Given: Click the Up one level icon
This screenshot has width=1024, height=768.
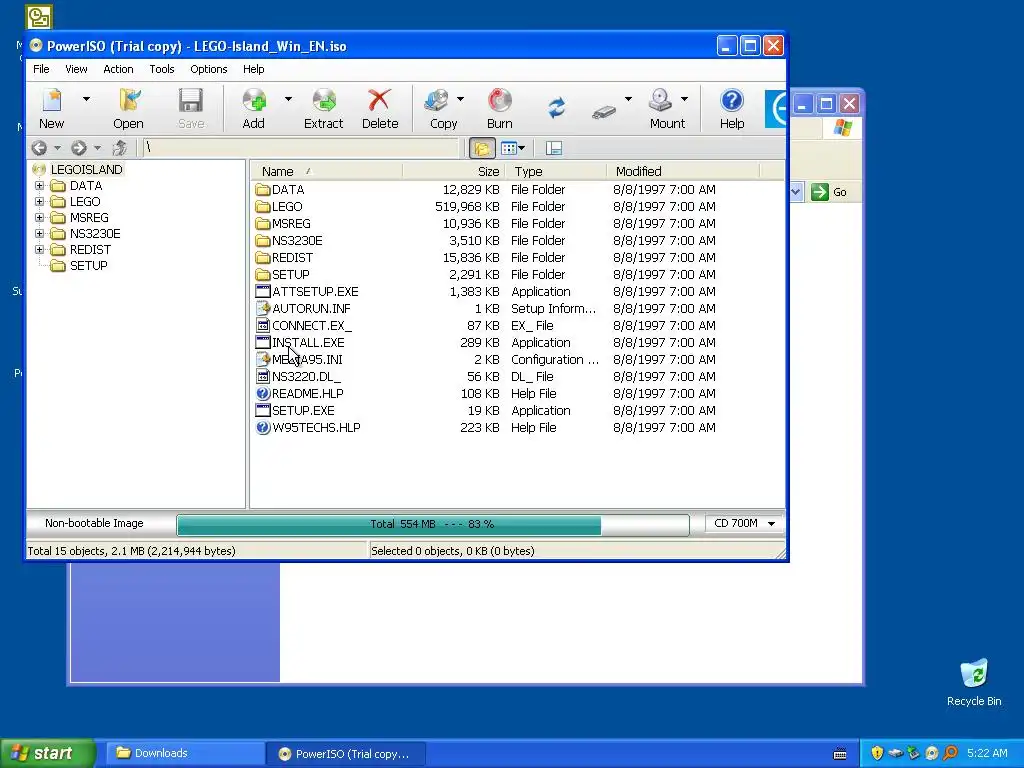Looking at the screenshot, I should 120,148.
